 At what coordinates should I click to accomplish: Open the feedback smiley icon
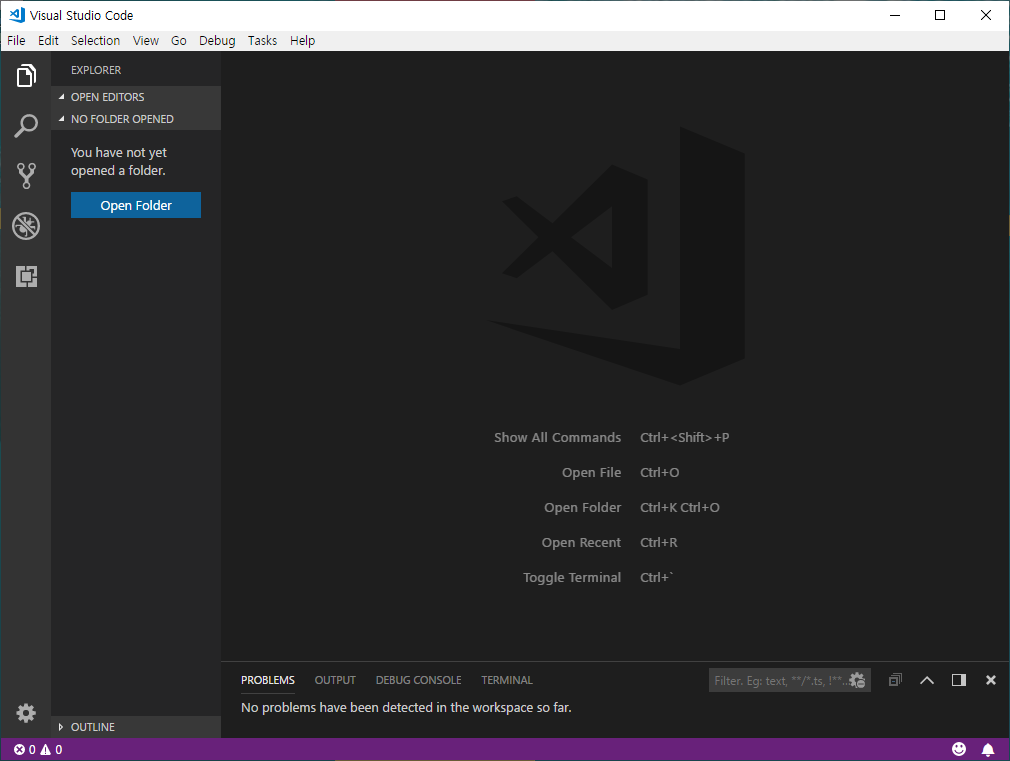coord(959,749)
